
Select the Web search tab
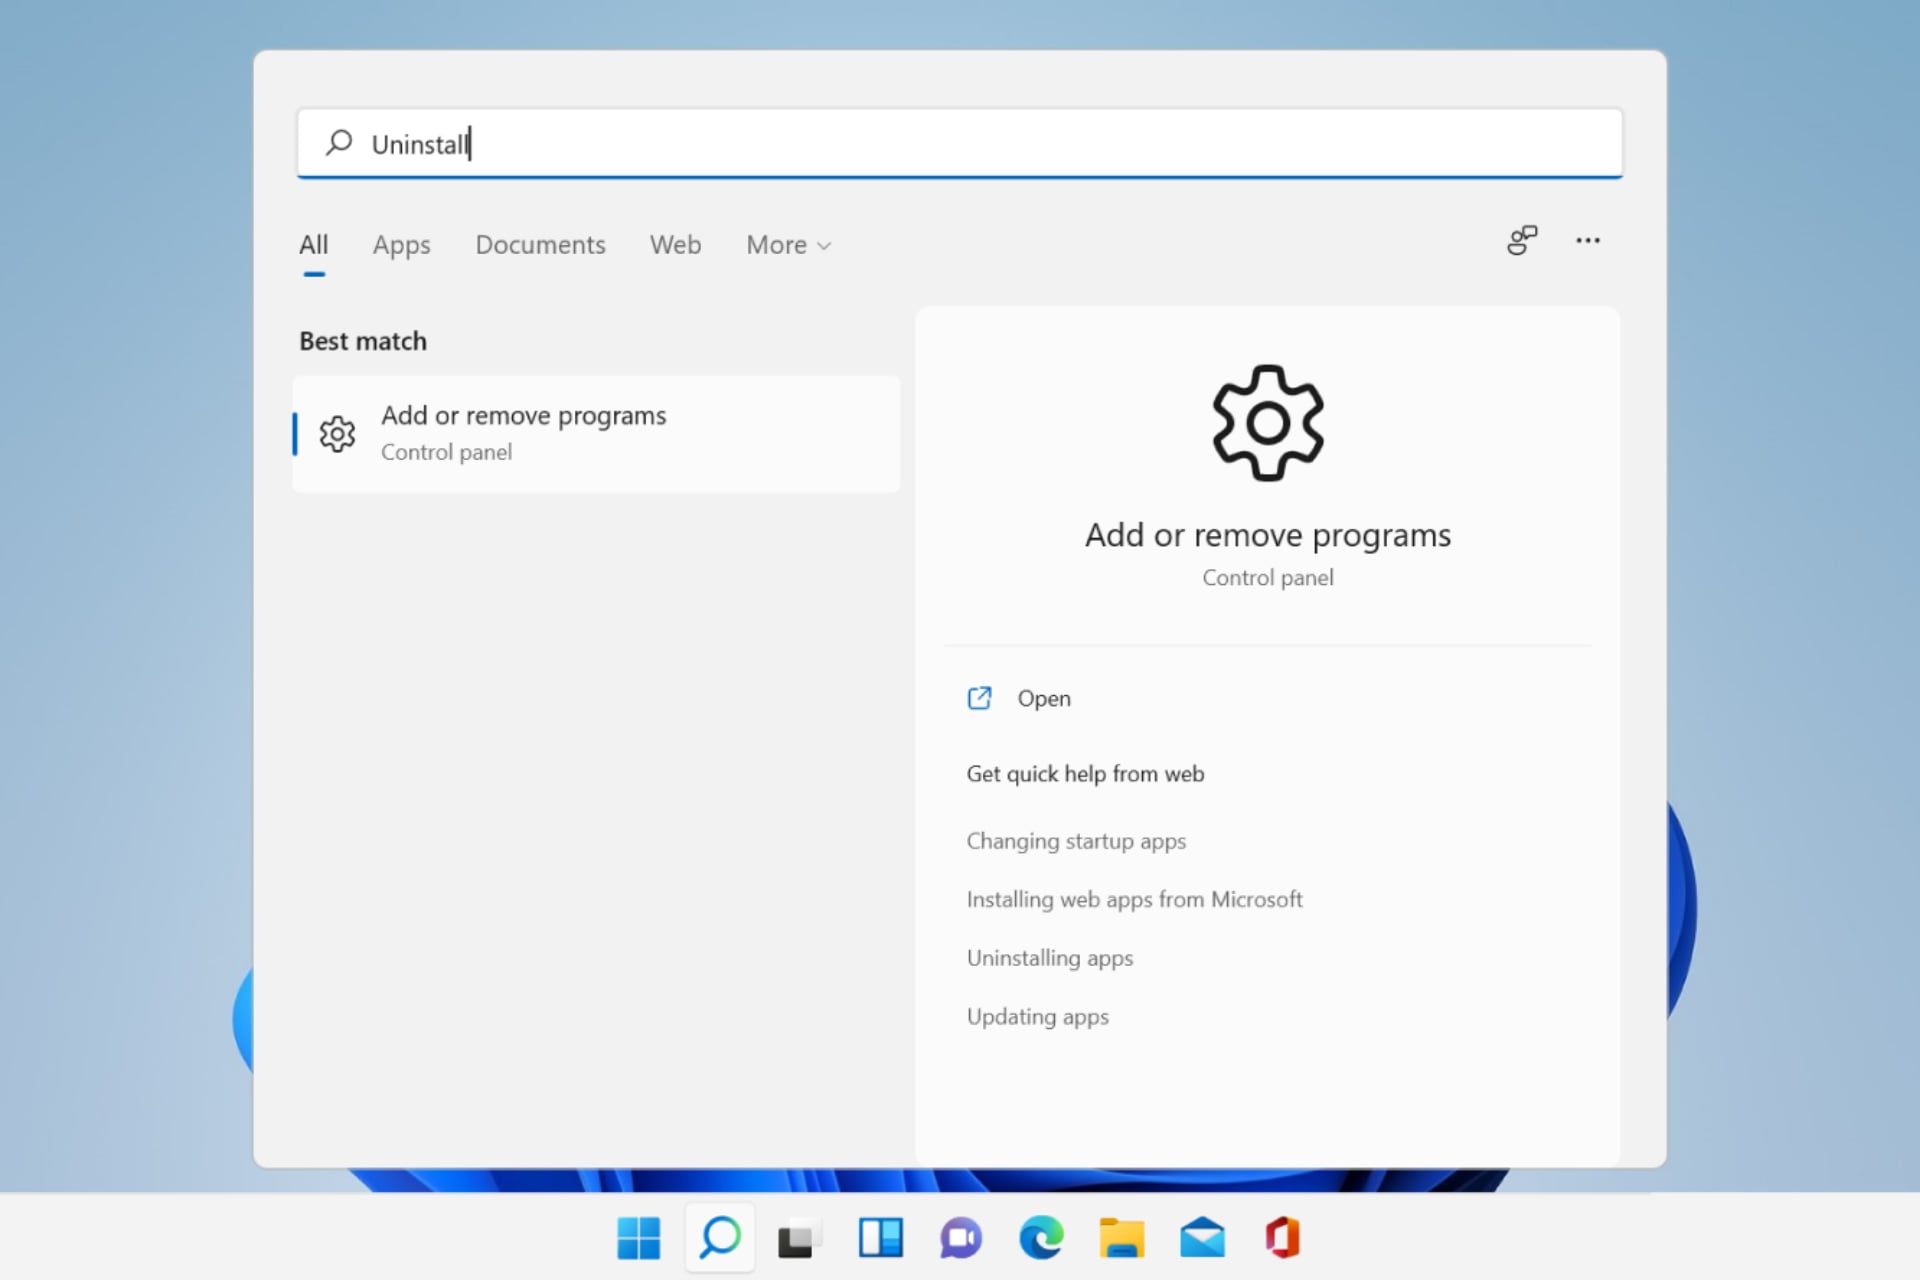675,245
